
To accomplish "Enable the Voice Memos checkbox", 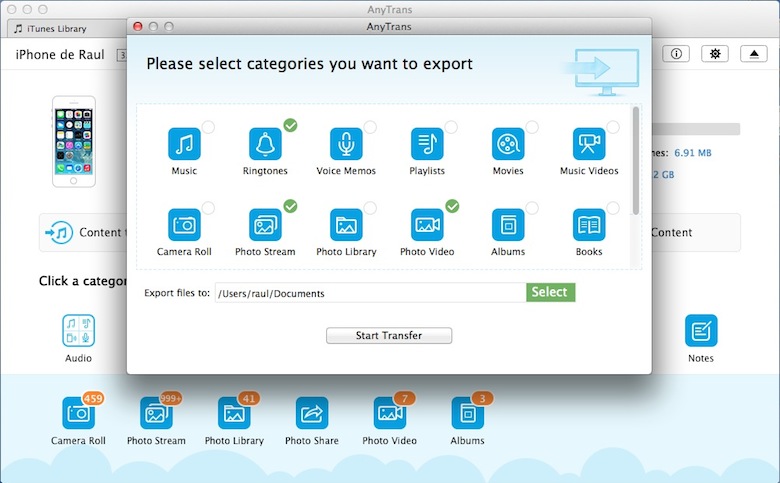I will pyautogui.click(x=370, y=127).
